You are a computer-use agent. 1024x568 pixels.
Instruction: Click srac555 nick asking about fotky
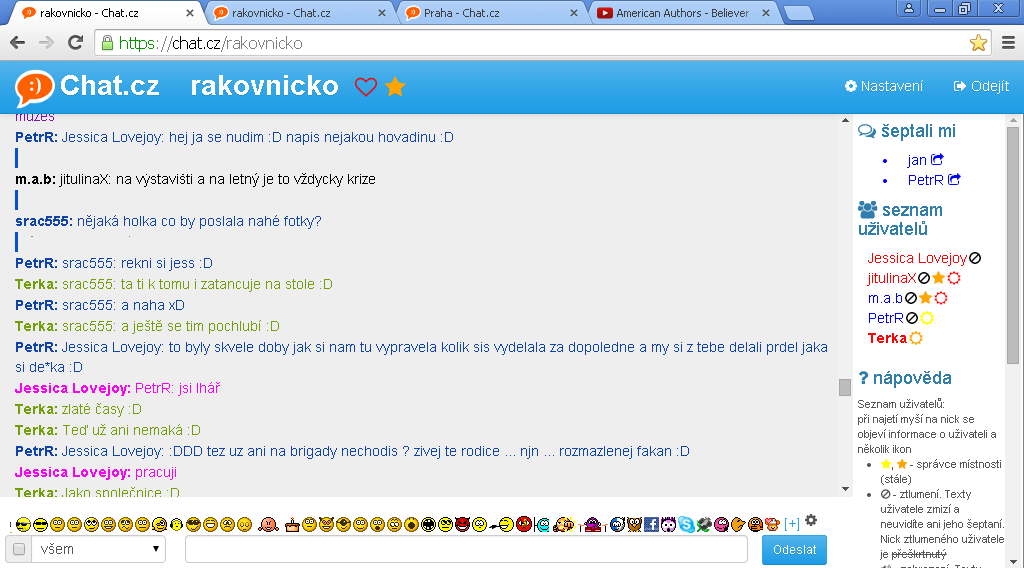pyautogui.click(x=44, y=221)
